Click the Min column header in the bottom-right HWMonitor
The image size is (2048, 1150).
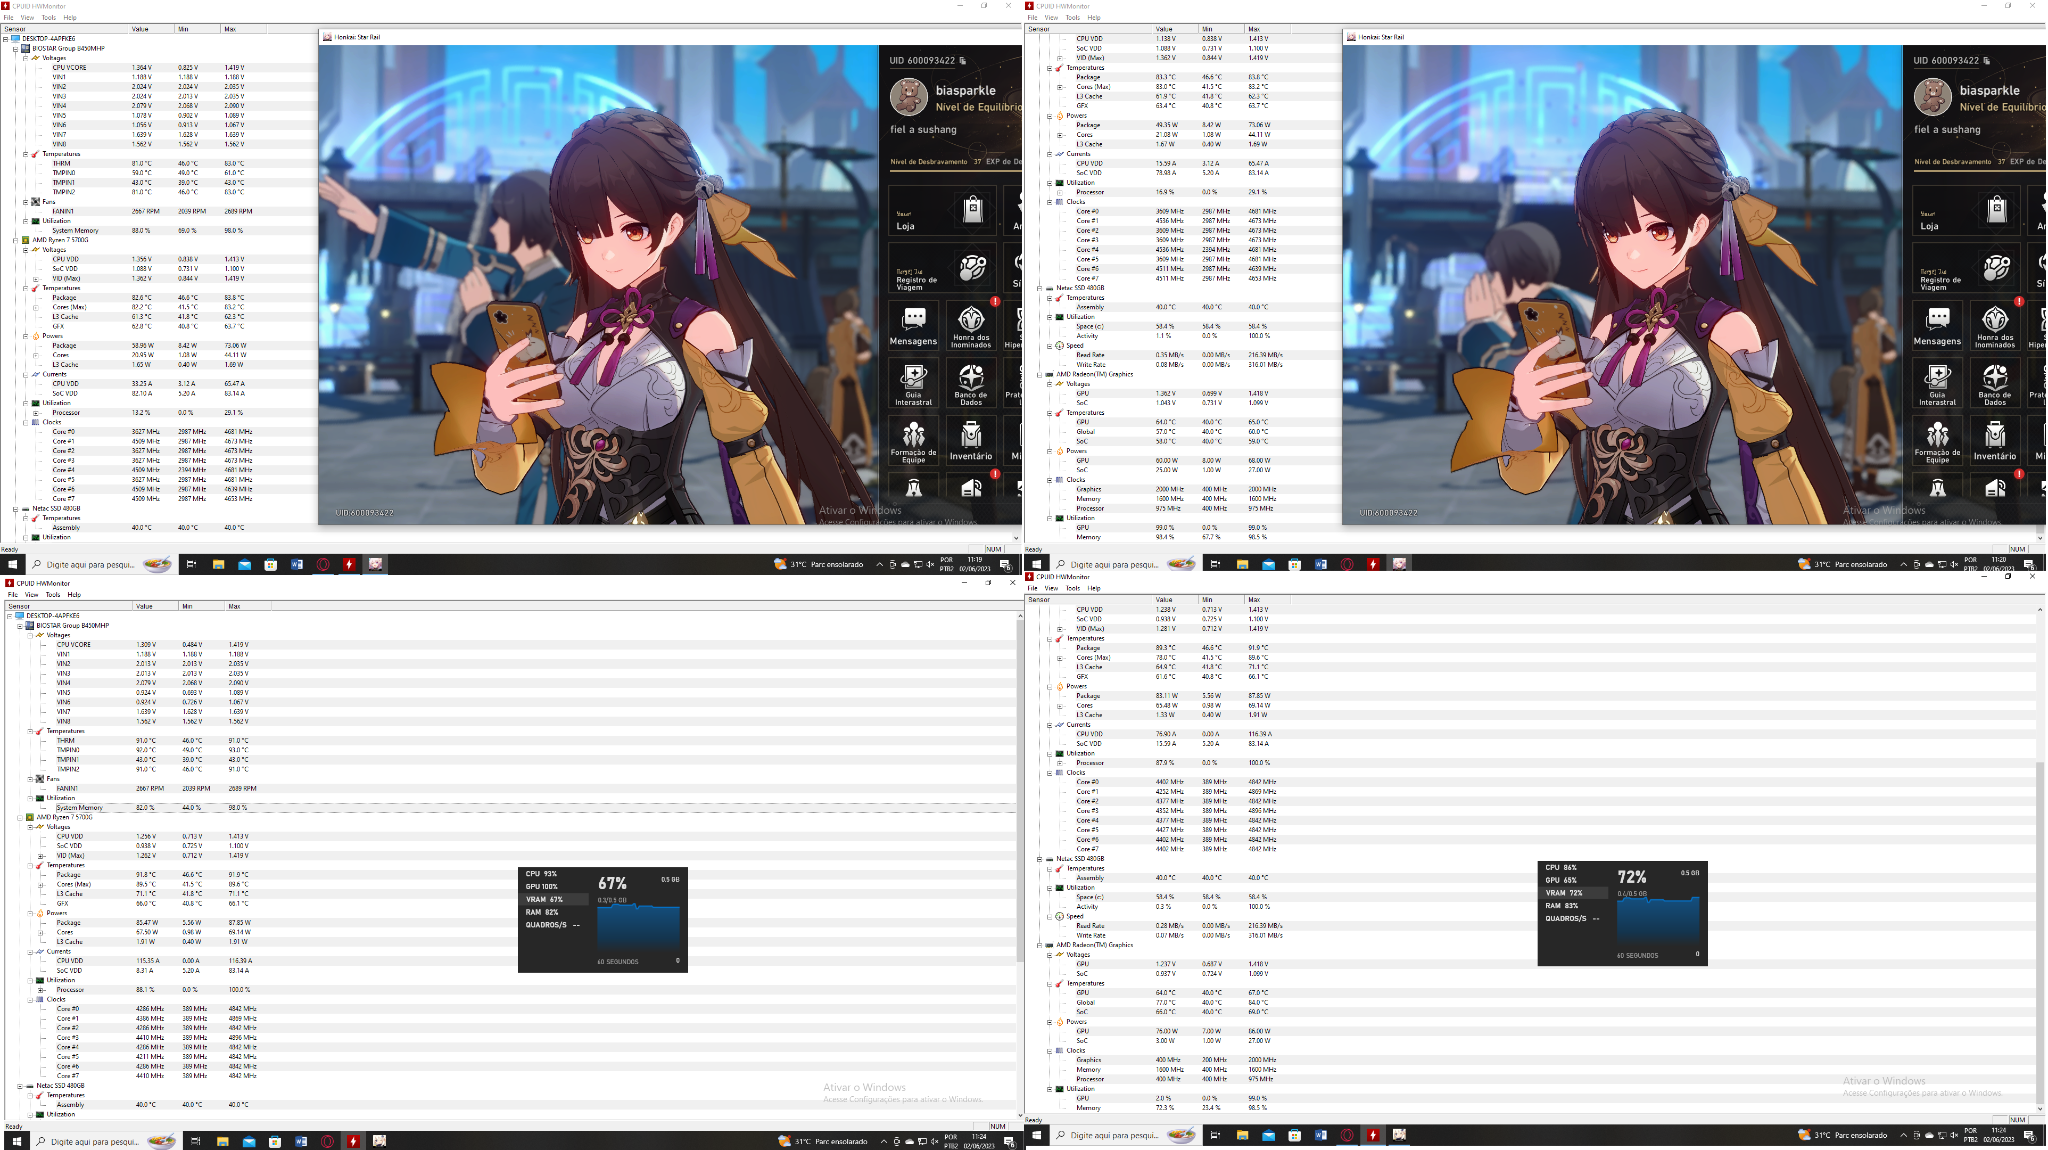tap(1221, 600)
